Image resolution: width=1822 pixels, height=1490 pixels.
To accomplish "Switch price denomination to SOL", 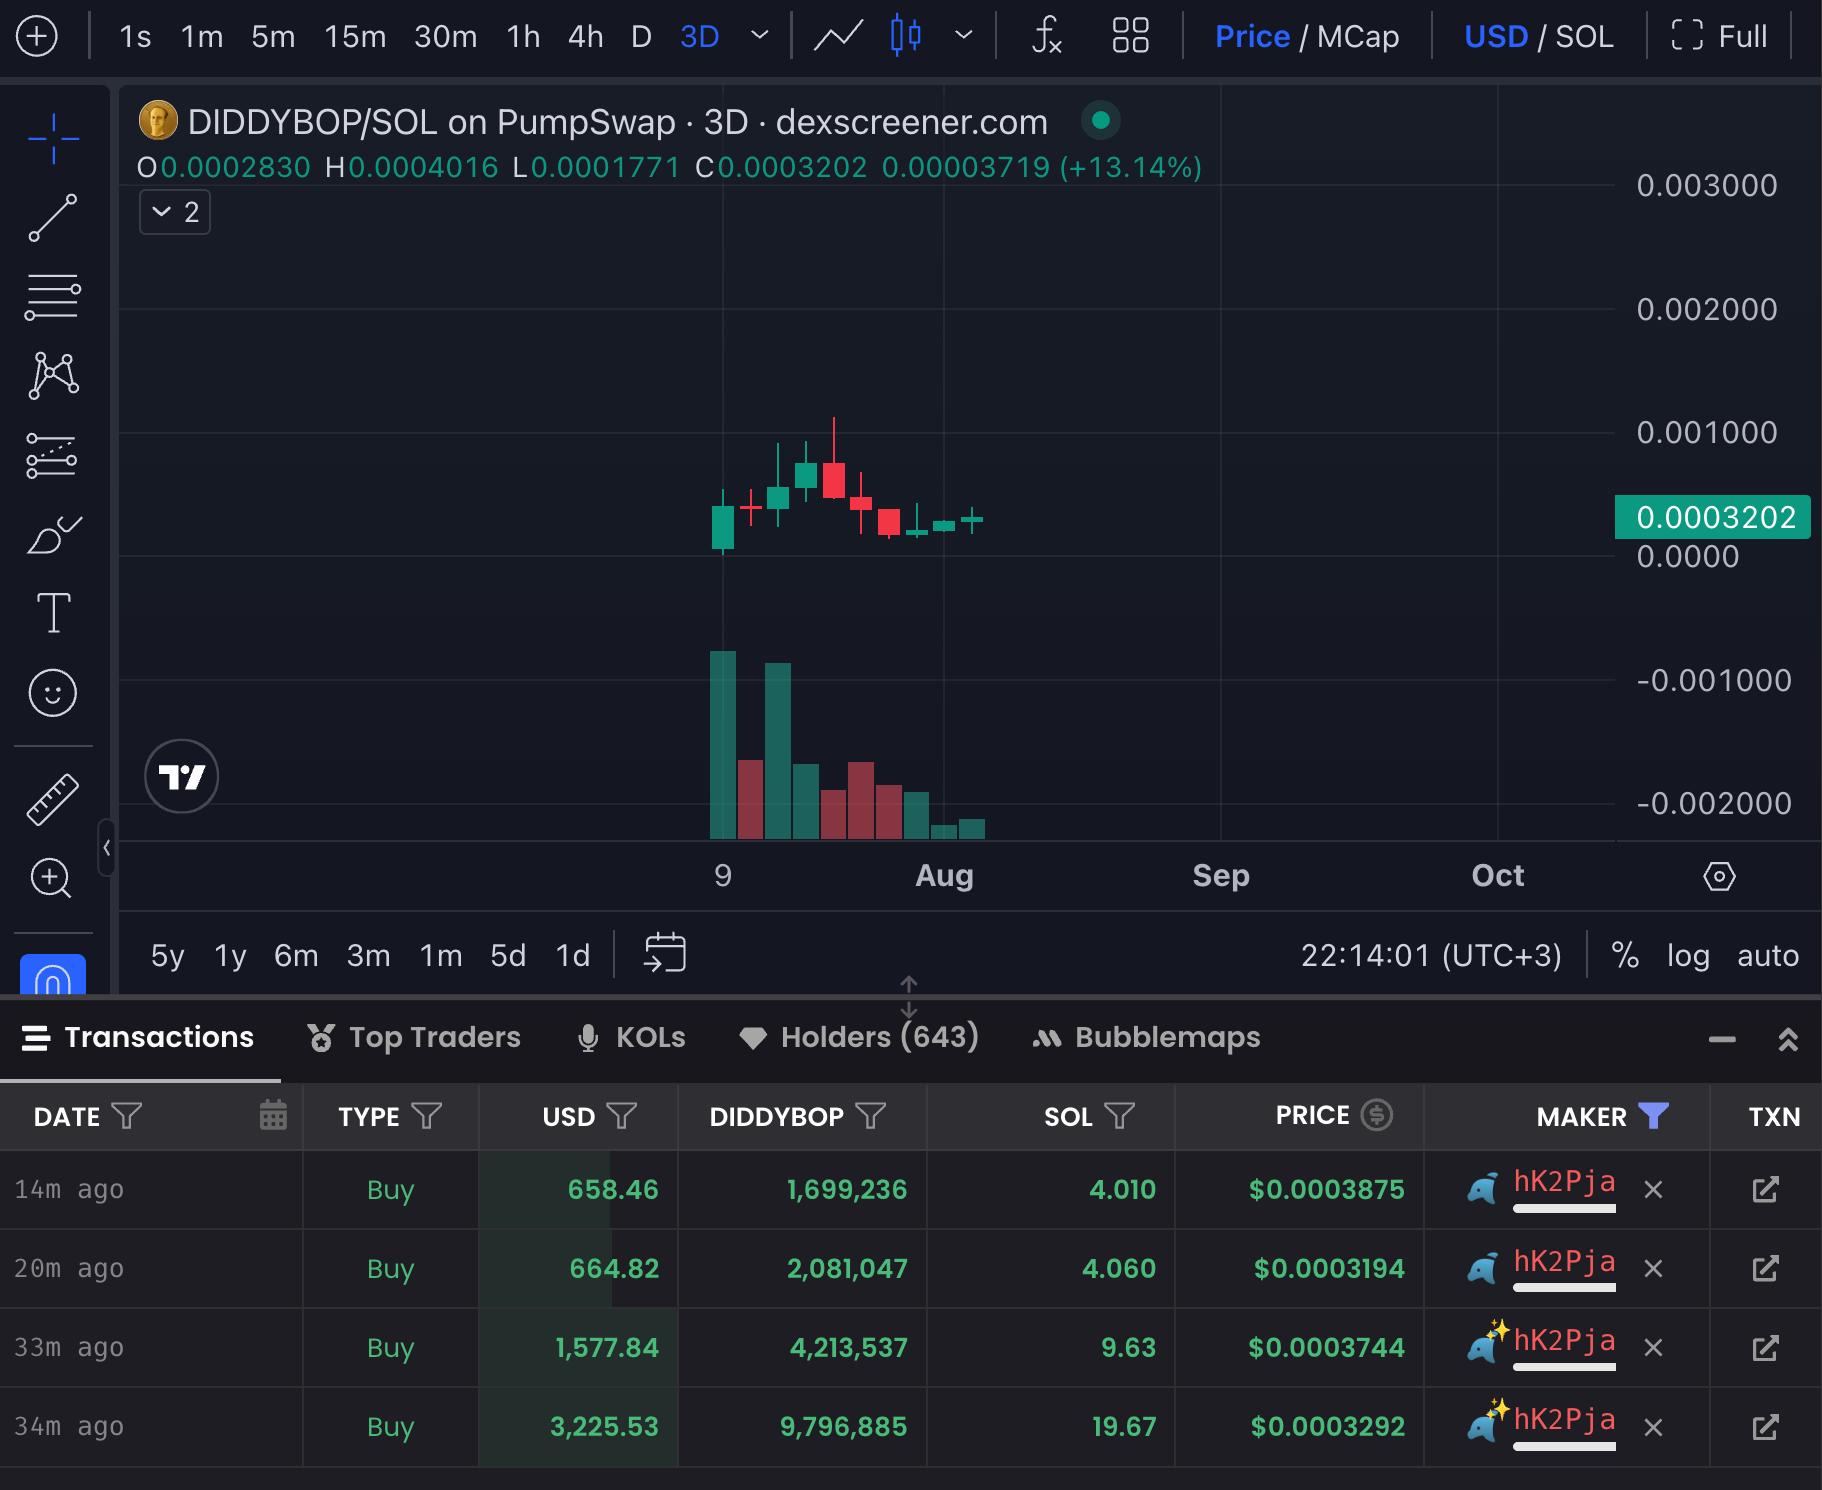I will pos(1584,37).
